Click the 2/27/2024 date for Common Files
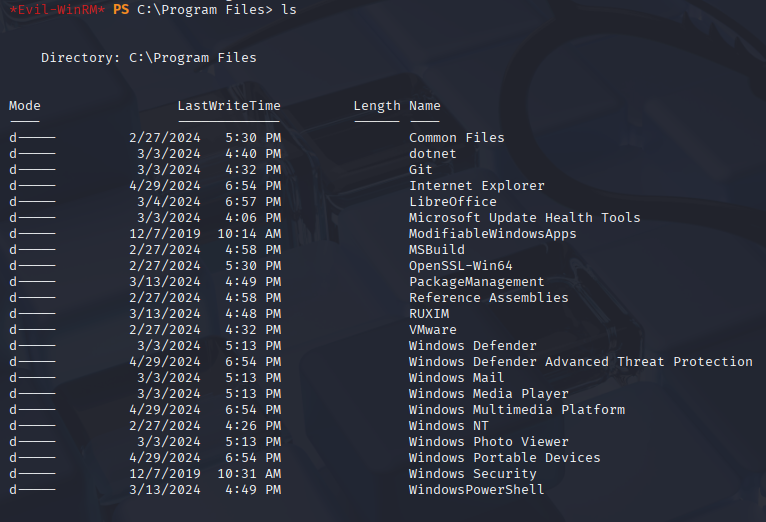766x522 pixels. click(165, 138)
